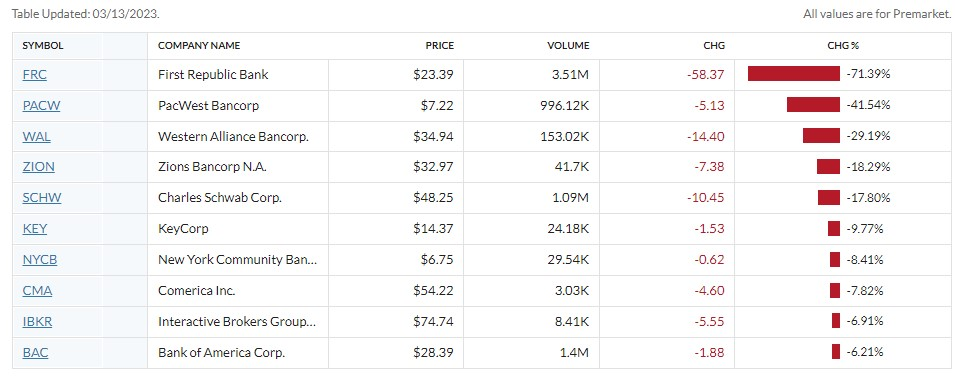Open the IBKR ticker symbol link

pyautogui.click(x=37, y=322)
